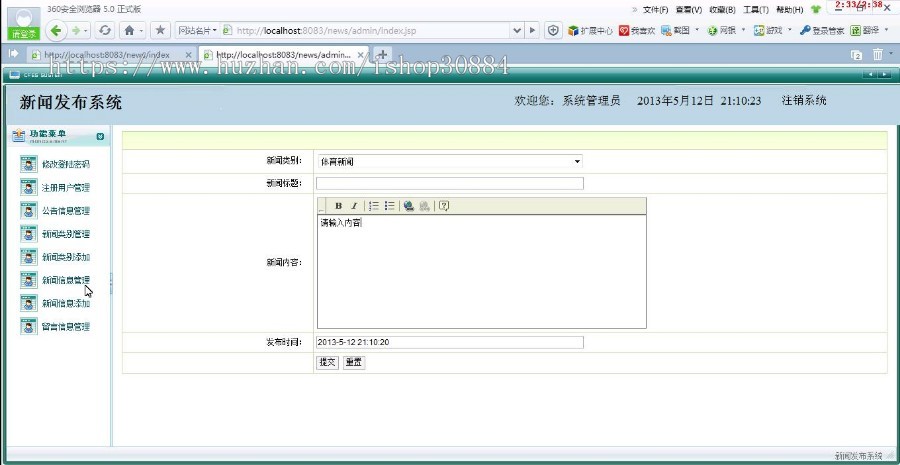Click the insert link globe icon
The width and height of the screenshot is (900, 465).
409,206
